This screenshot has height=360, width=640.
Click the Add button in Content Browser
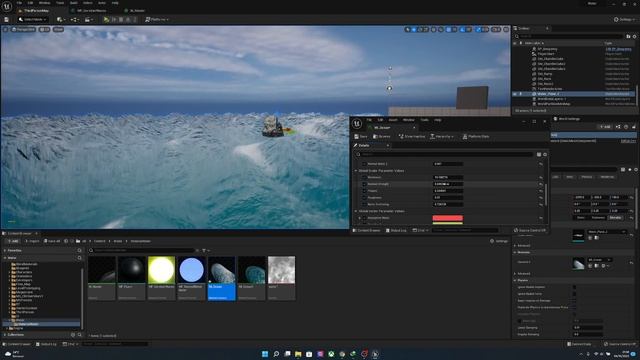pyautogui.click(x=13, y=241)
